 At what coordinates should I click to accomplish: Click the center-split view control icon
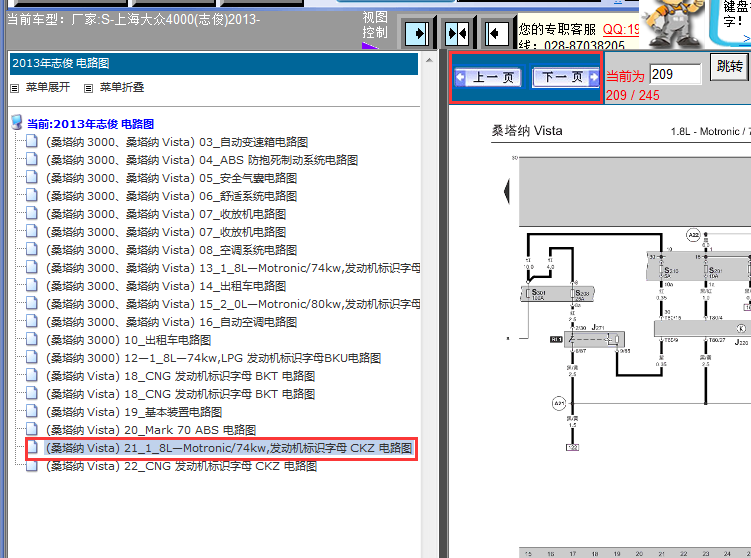(456, 34)
